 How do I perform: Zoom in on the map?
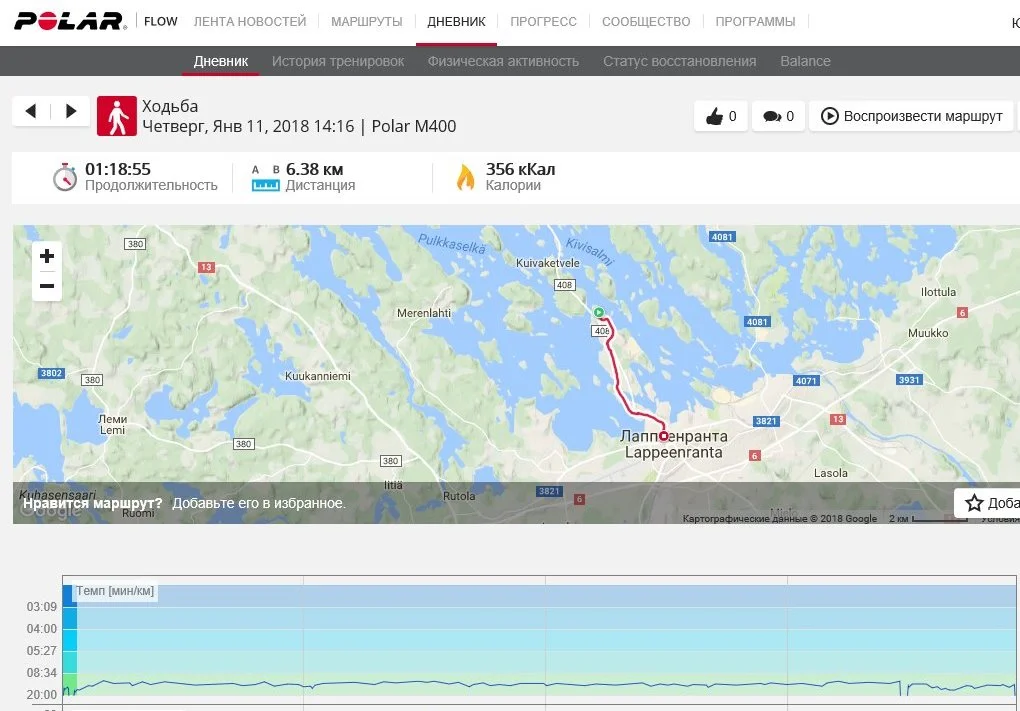(x=47, y=256)
